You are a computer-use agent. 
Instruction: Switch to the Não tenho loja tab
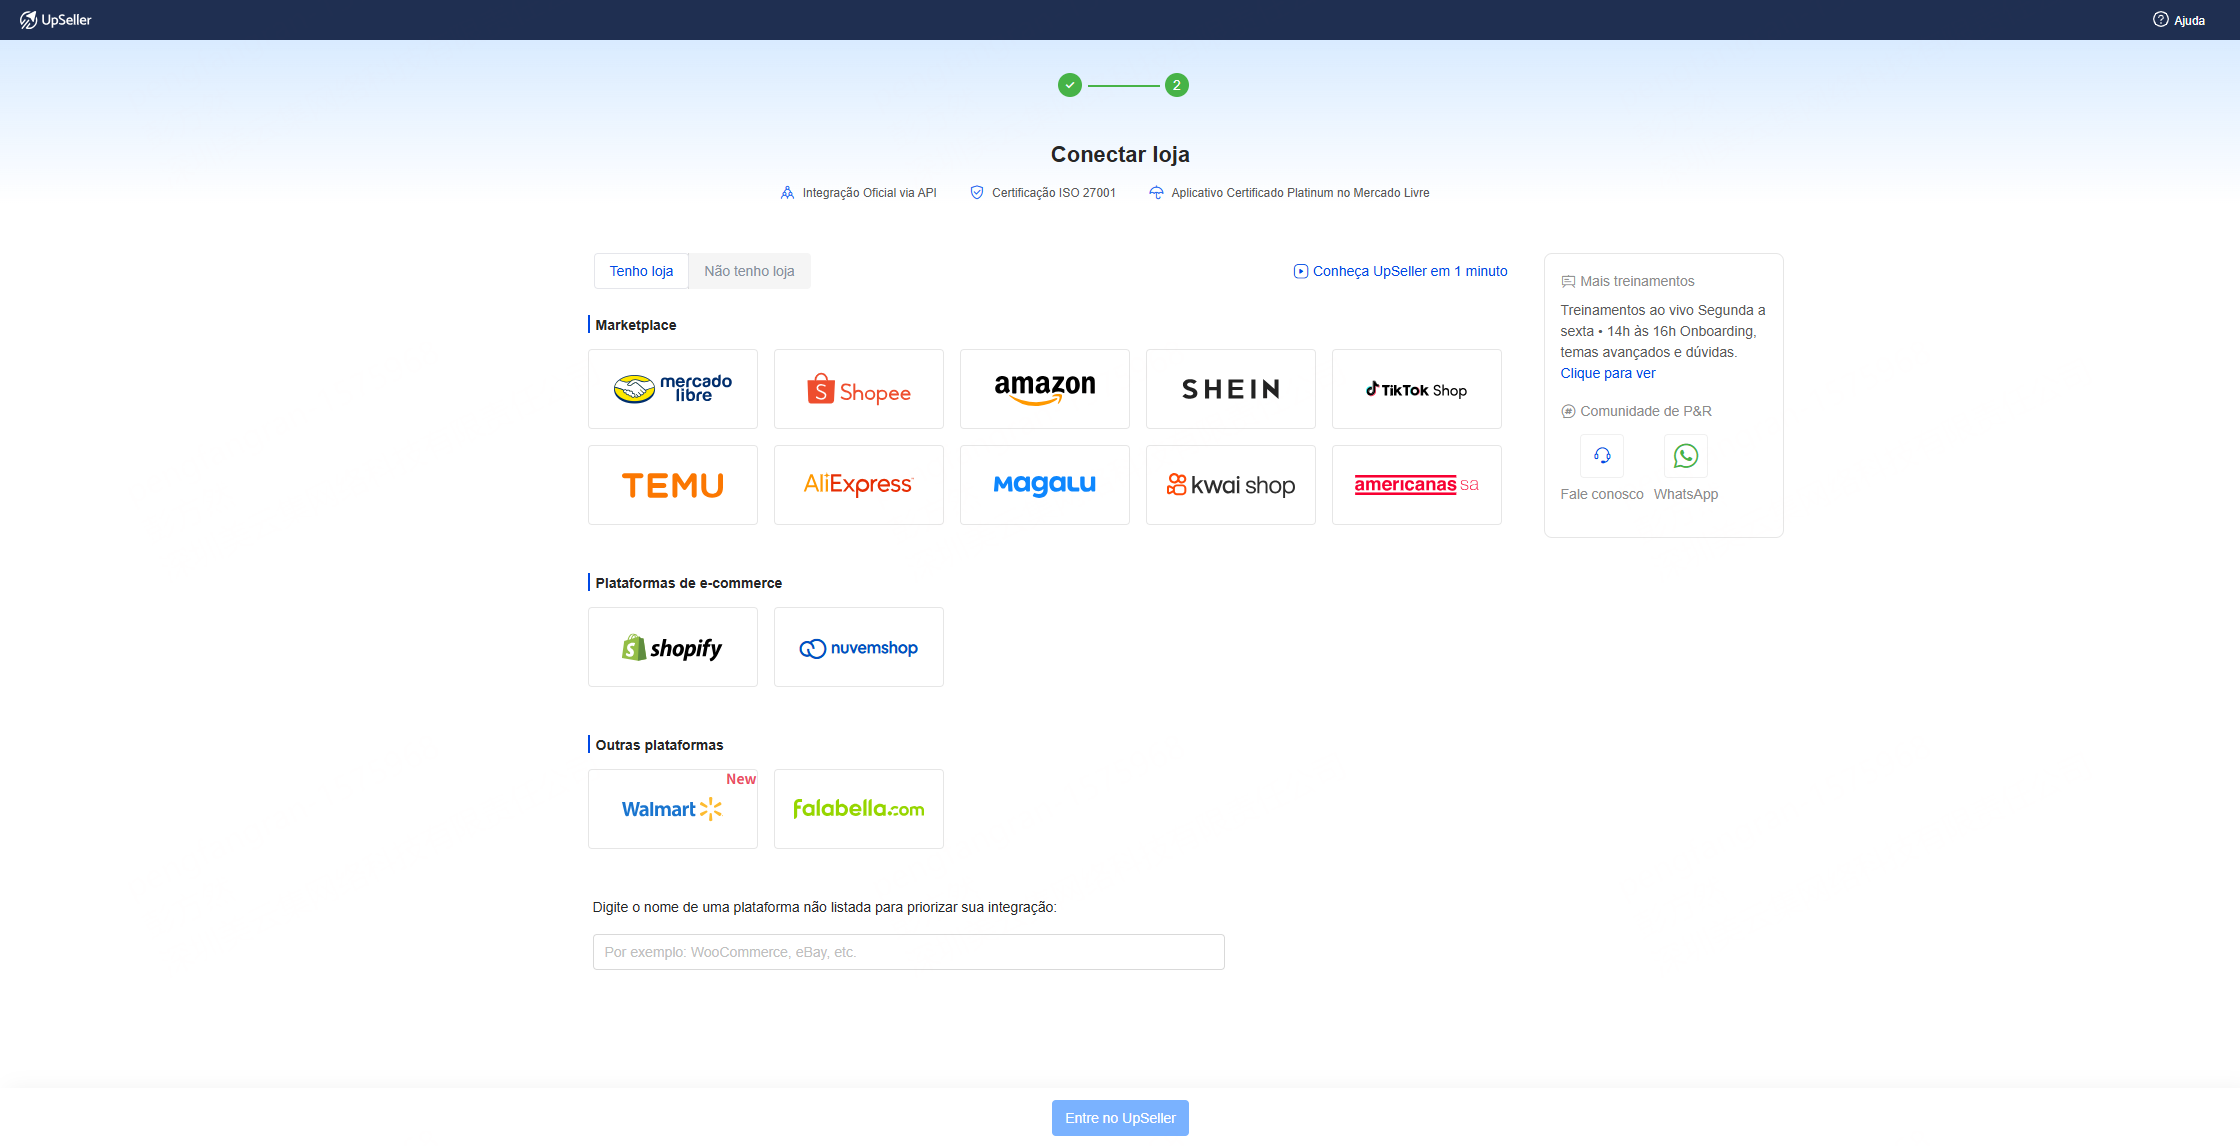pyautogui.click(x=749, y=271)
